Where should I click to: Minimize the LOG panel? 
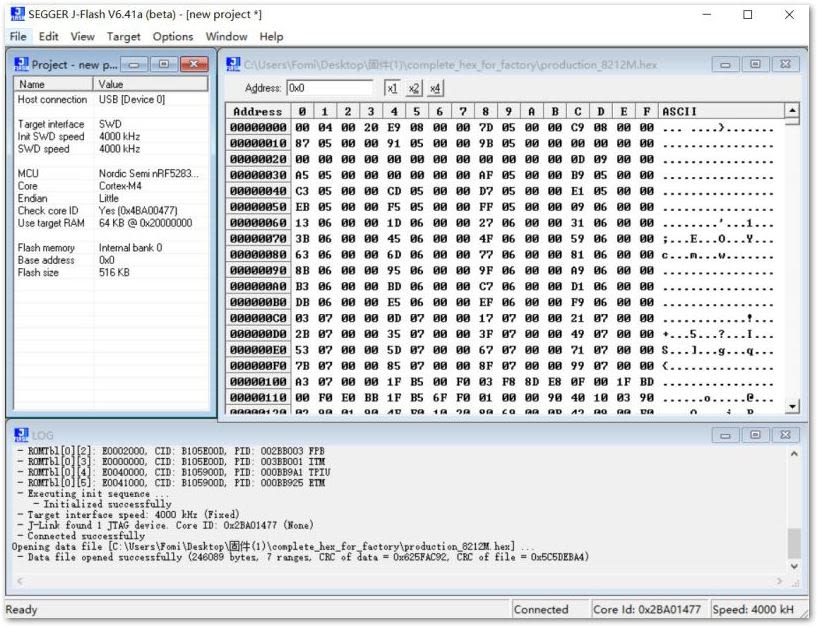click(725, 435)
